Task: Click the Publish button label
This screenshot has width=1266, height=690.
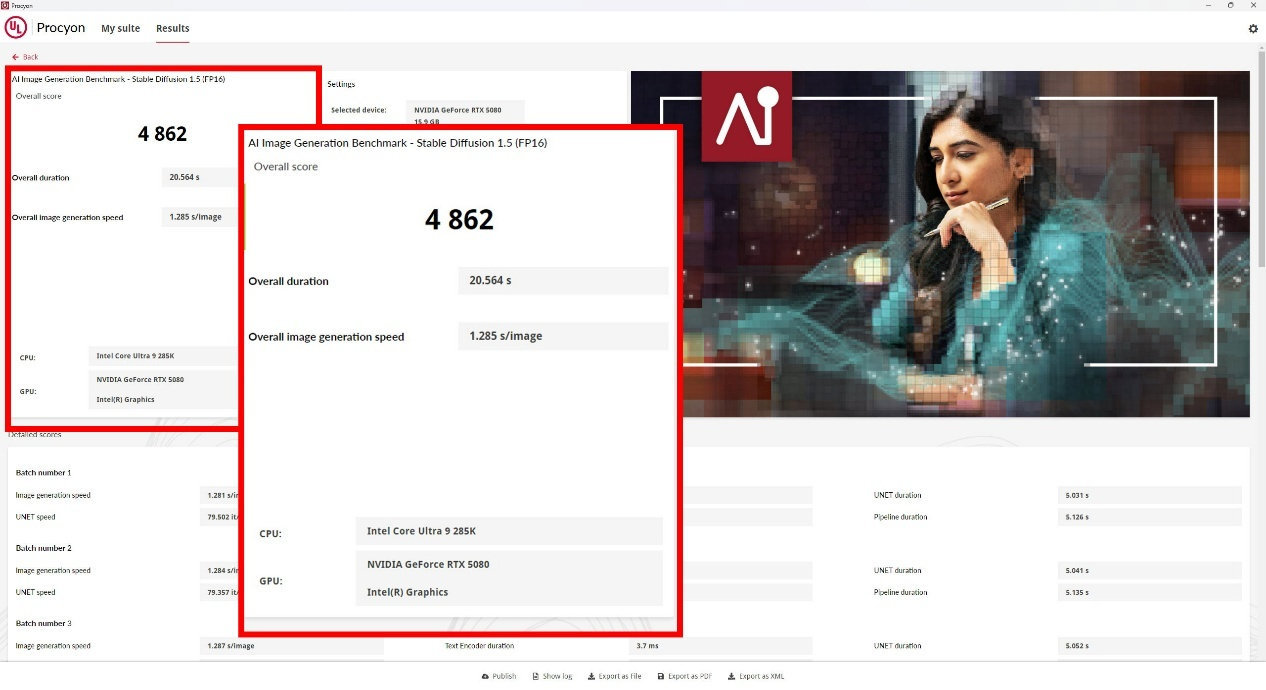Action: coord(505,676)
